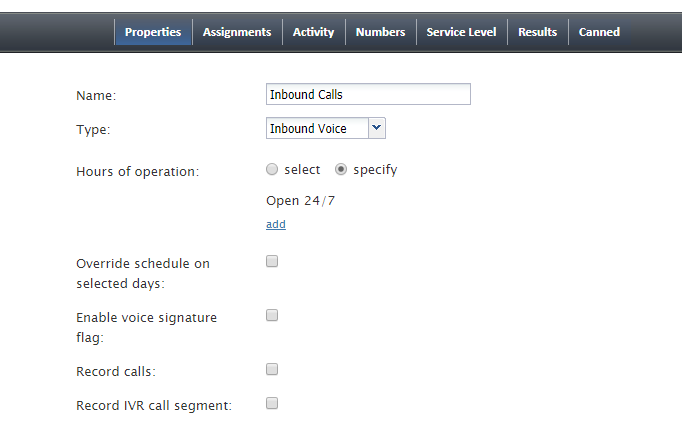The height and width of the screenshot is (422, 682).
Task: Tick the Record IVR call segment checkbox
Action: [272, 403]
